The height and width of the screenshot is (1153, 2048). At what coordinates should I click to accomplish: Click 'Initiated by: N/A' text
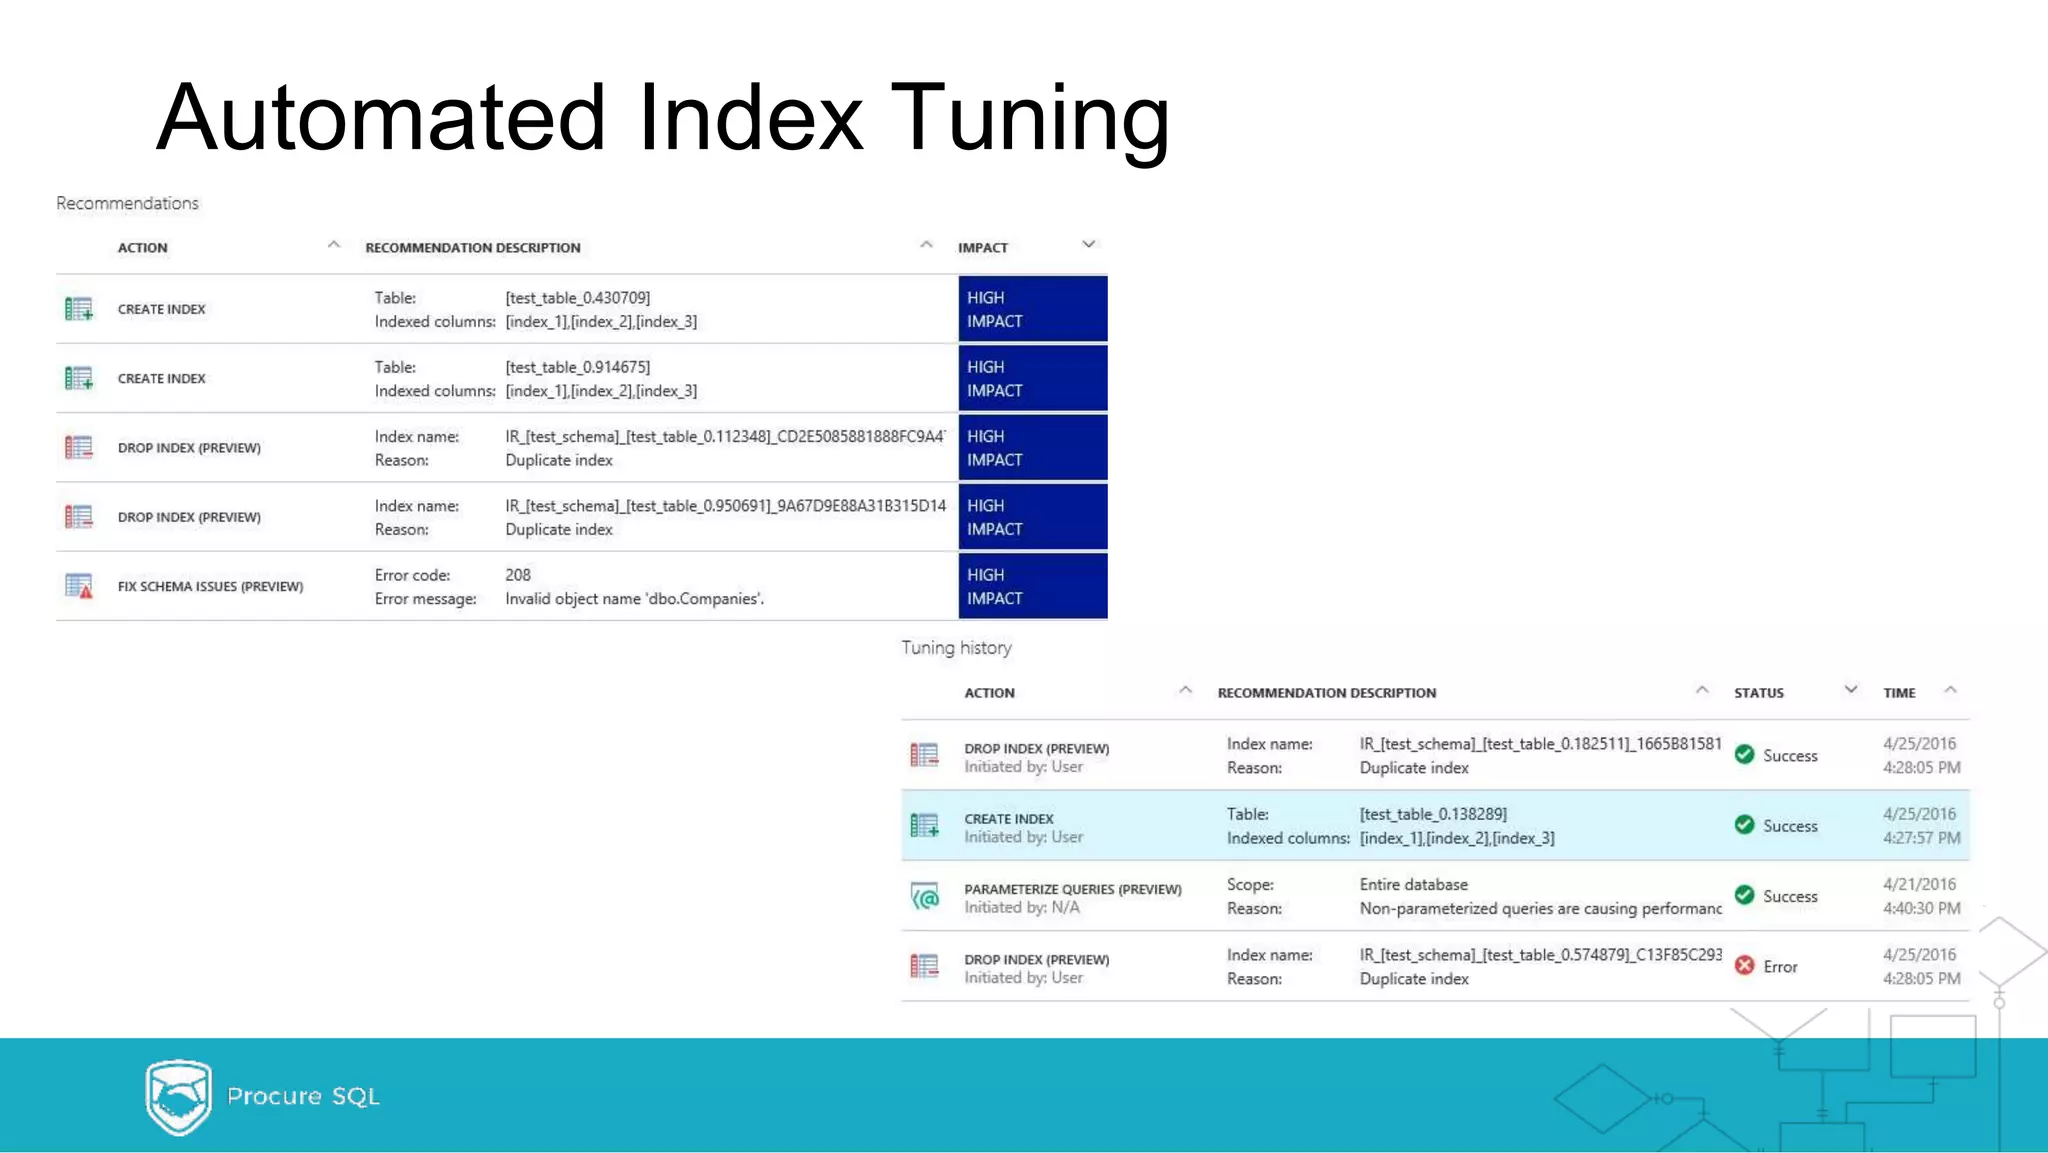(1022, 908)
